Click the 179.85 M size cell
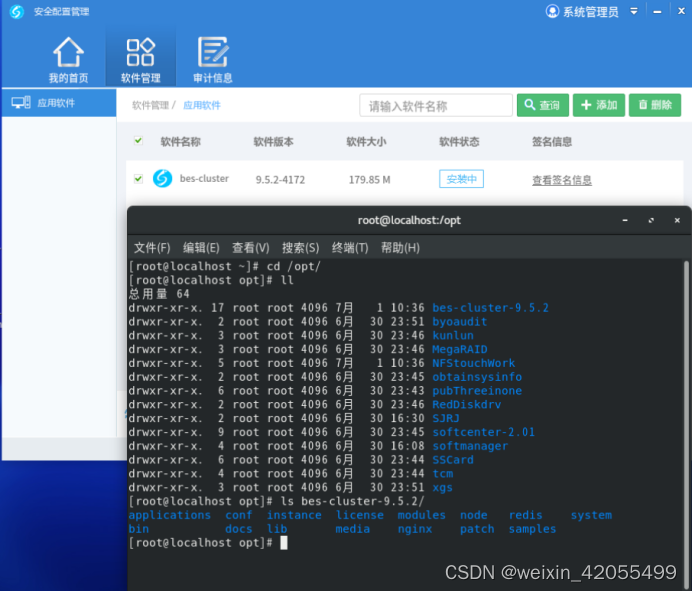693x592 pixels. tap(369, 180)
